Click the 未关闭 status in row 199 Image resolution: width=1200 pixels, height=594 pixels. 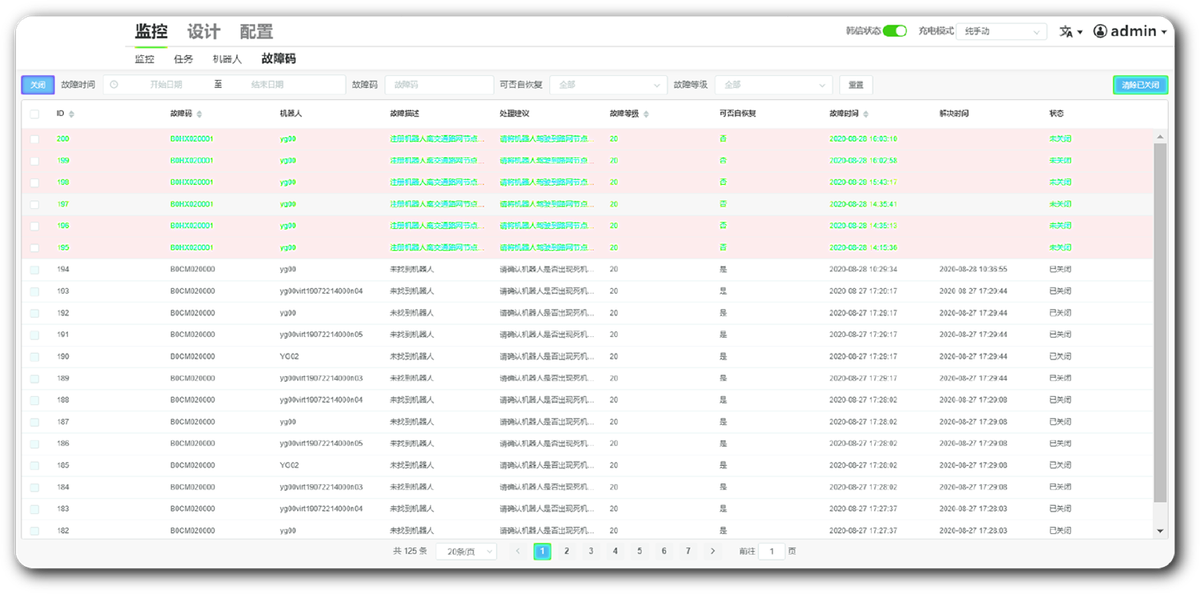point(1060,161)
